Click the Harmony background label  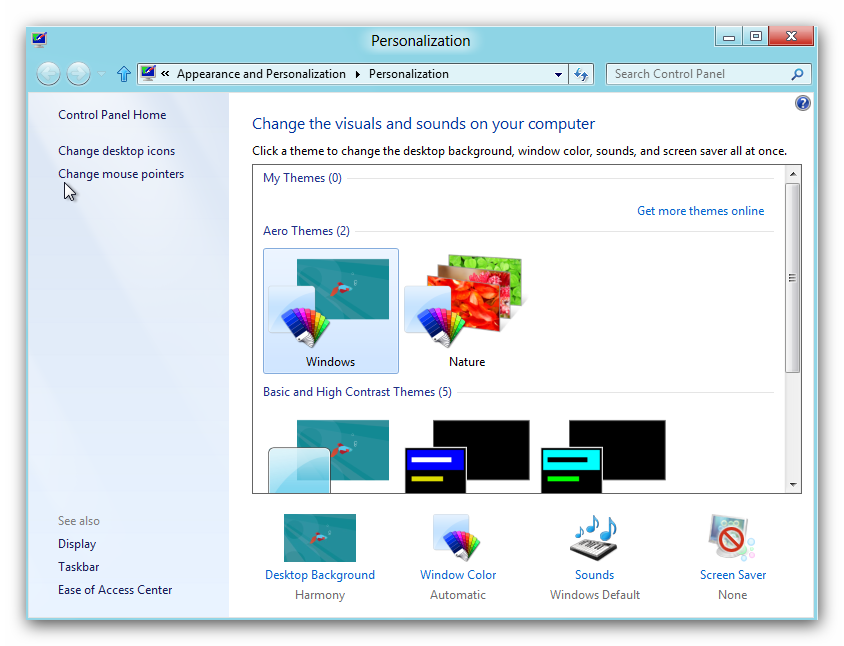click(x=320, y=595)
